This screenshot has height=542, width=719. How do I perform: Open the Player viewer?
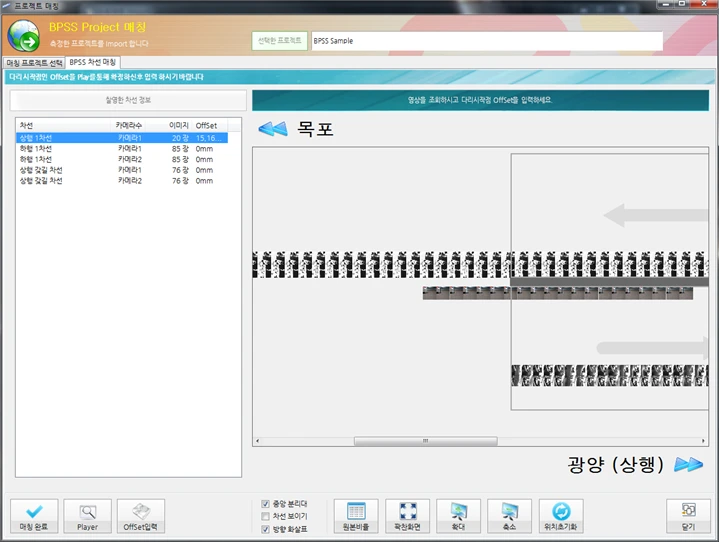pos(87,516)
